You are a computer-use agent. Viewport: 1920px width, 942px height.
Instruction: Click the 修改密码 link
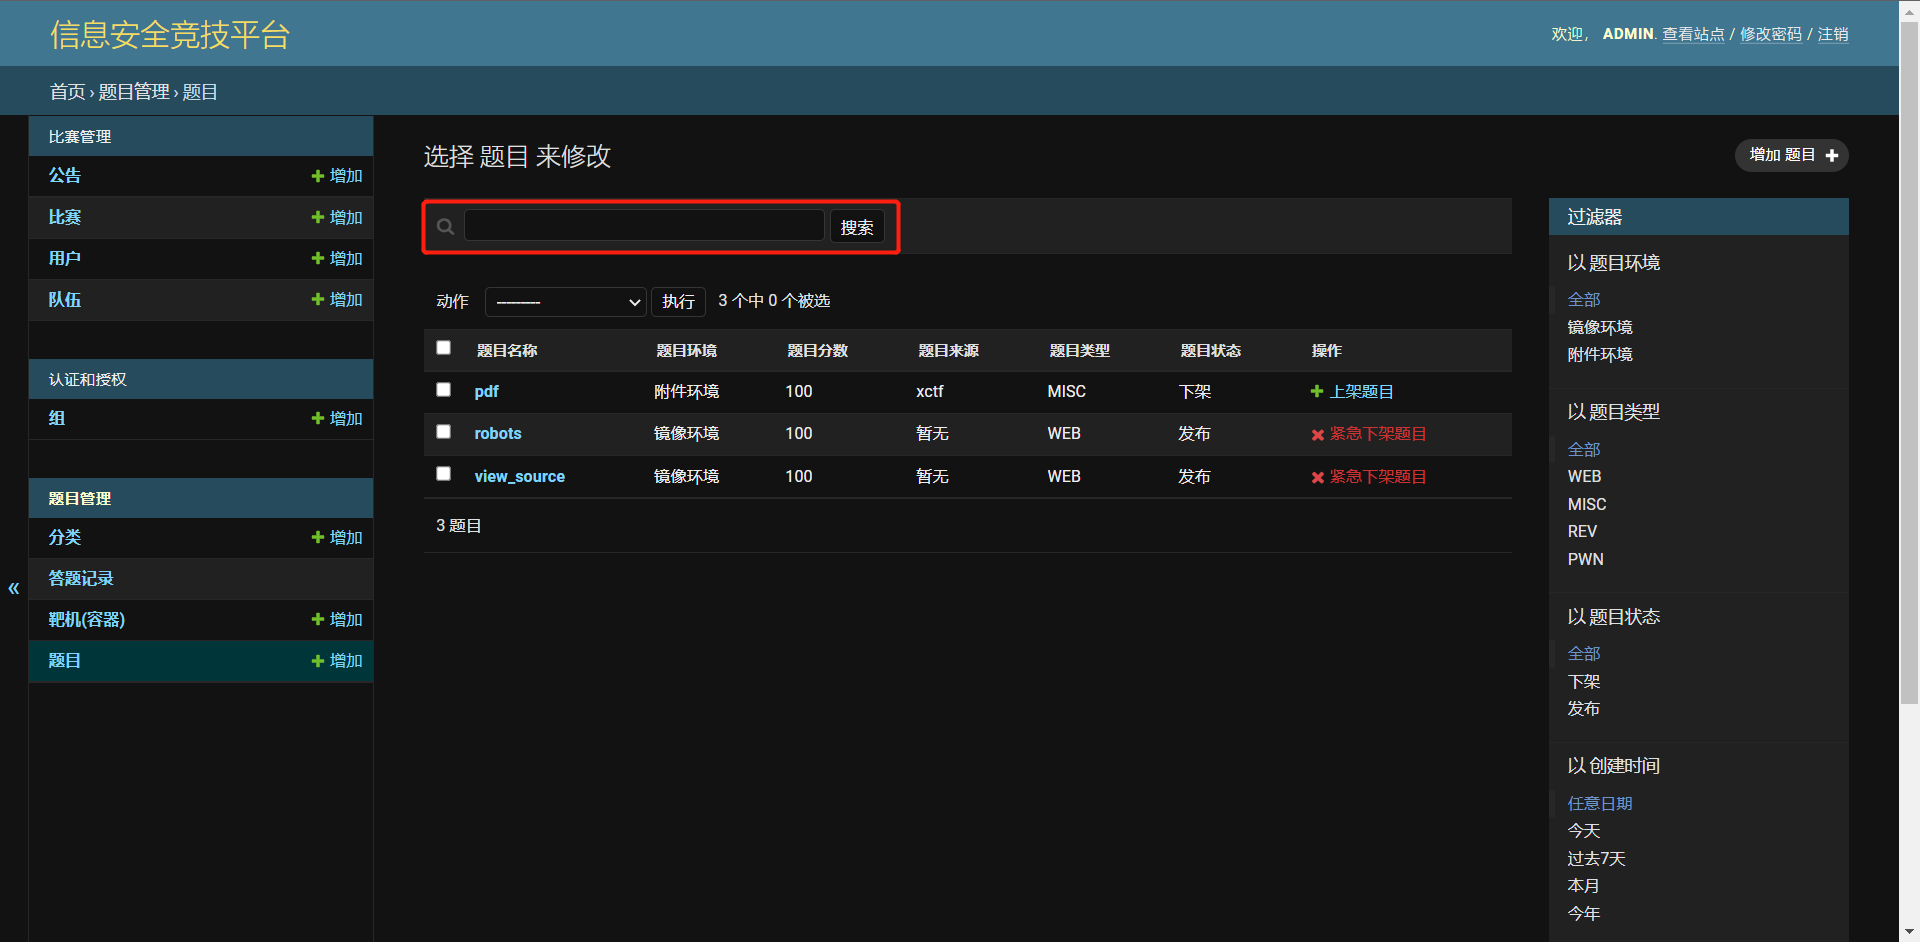pyautogui.click(x=1771, y=34)
